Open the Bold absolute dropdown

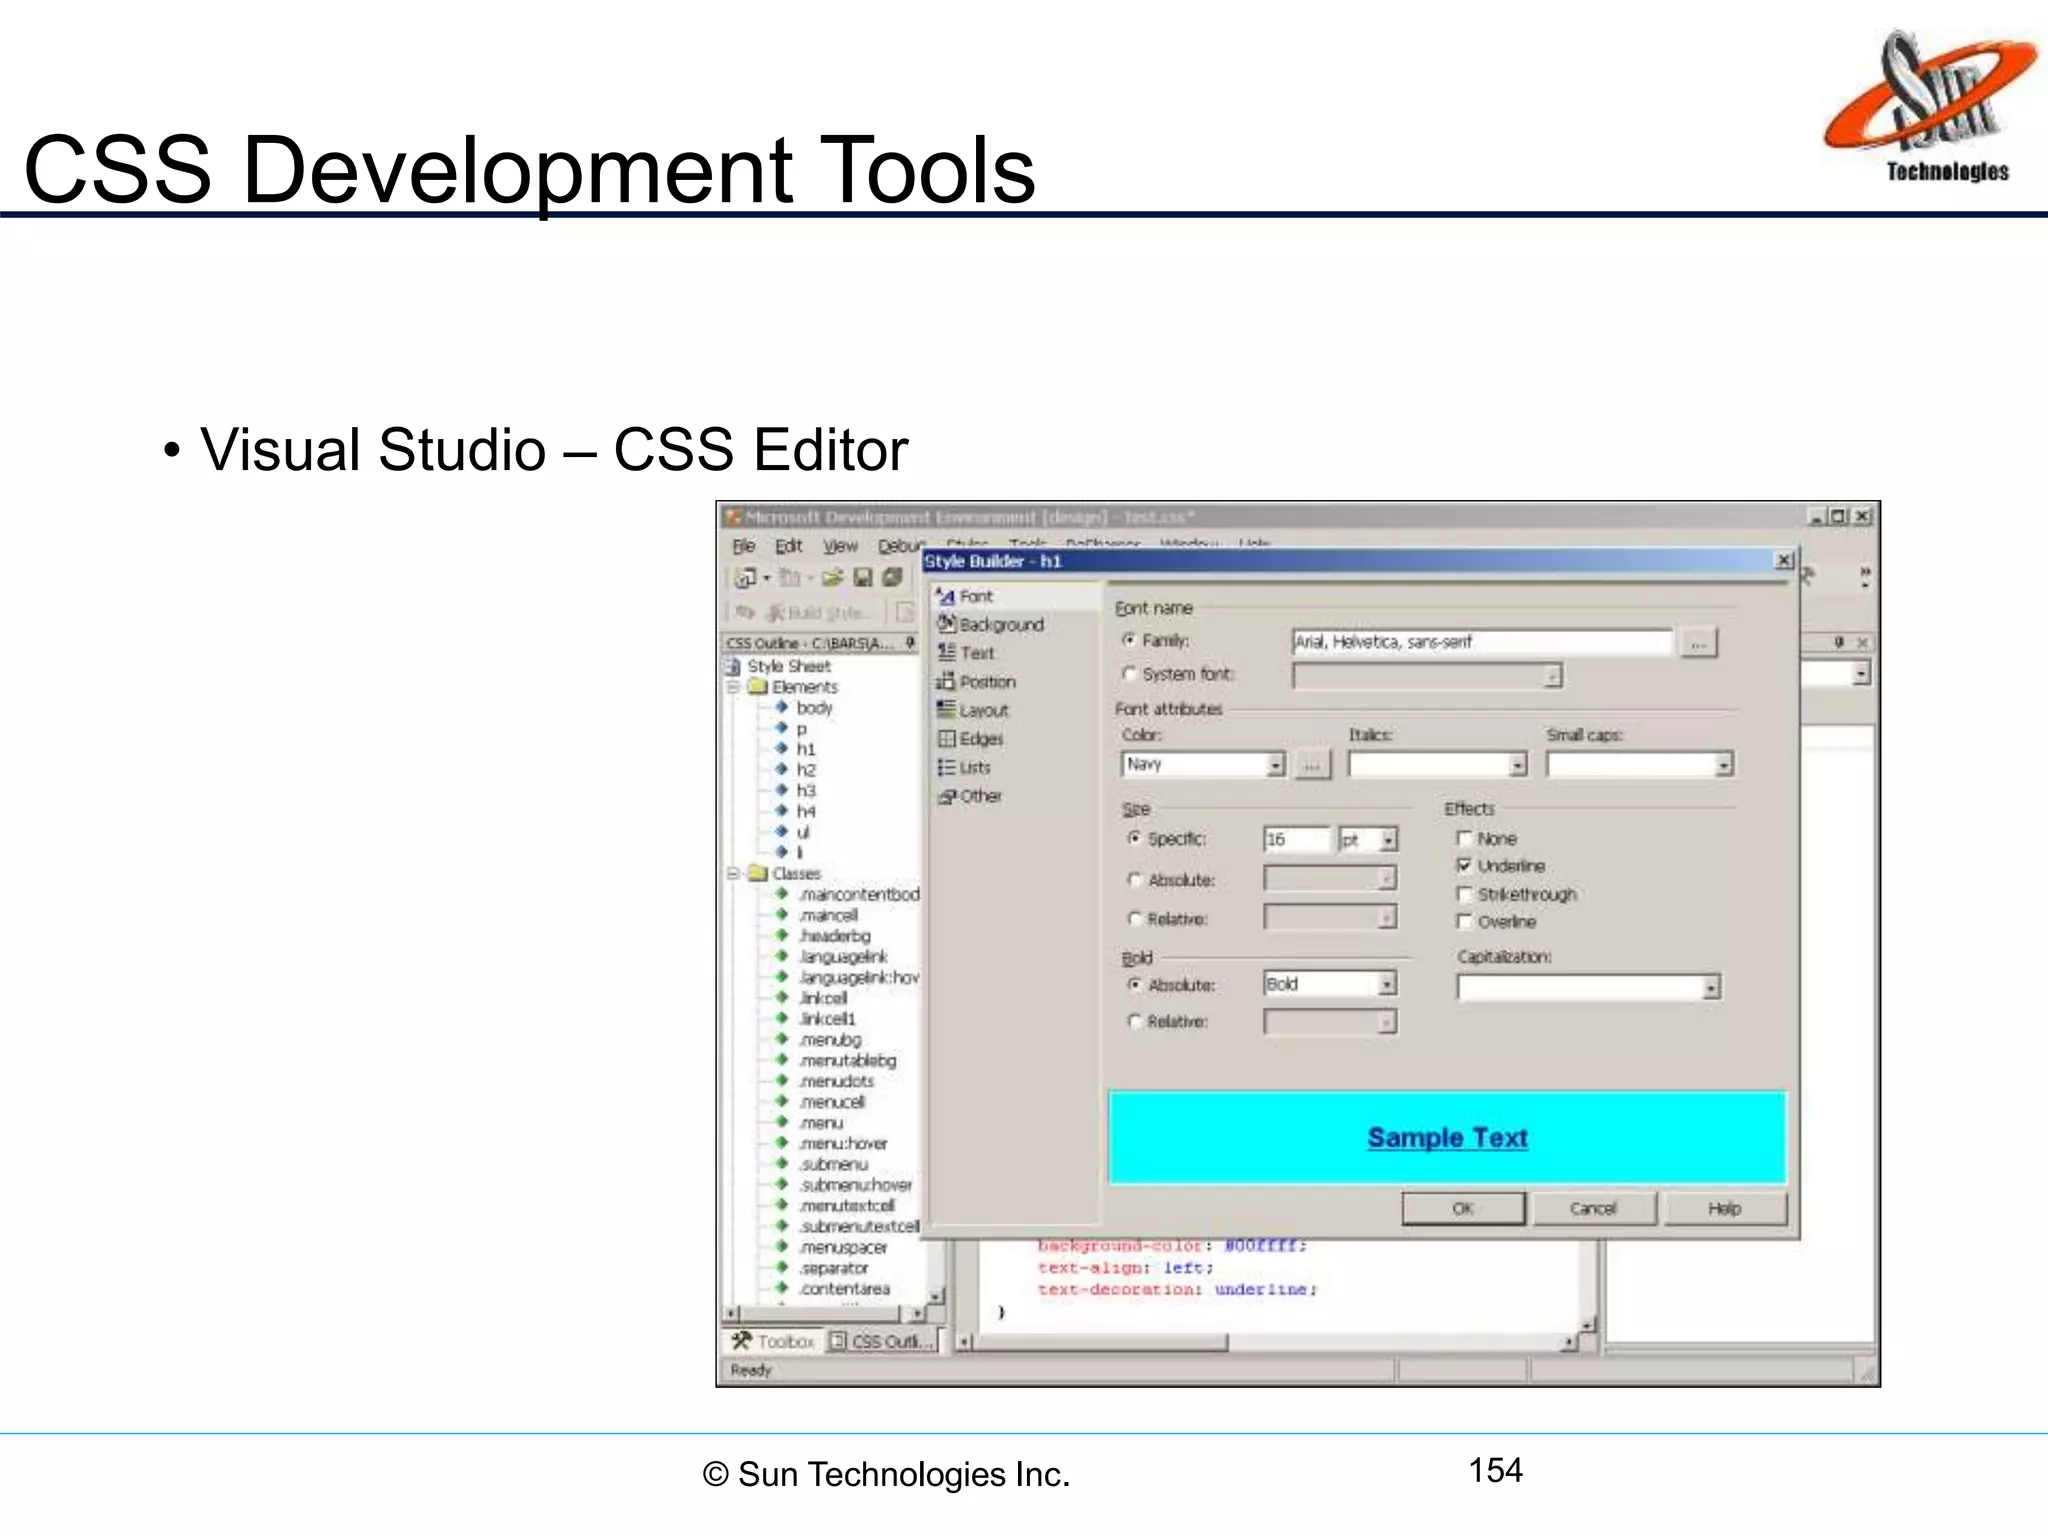(1387, 984)
